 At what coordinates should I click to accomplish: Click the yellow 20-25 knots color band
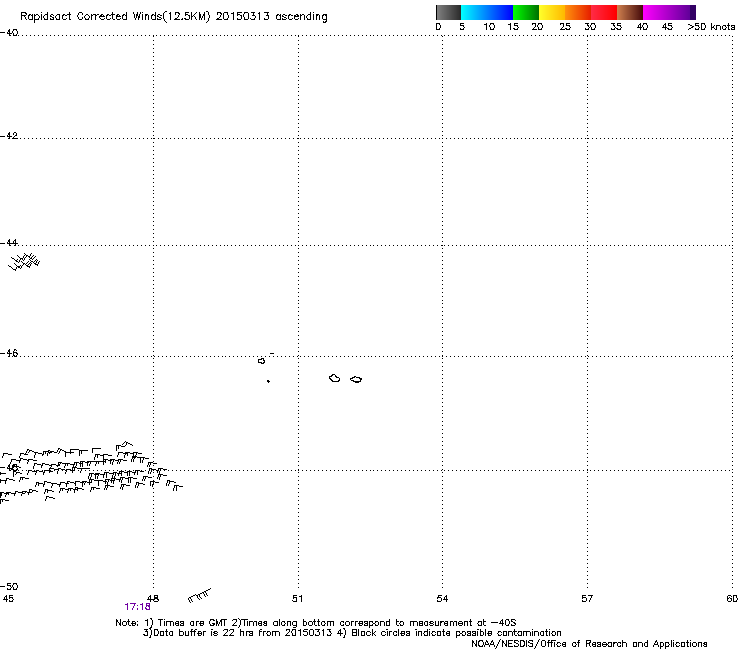coord(552,12)
